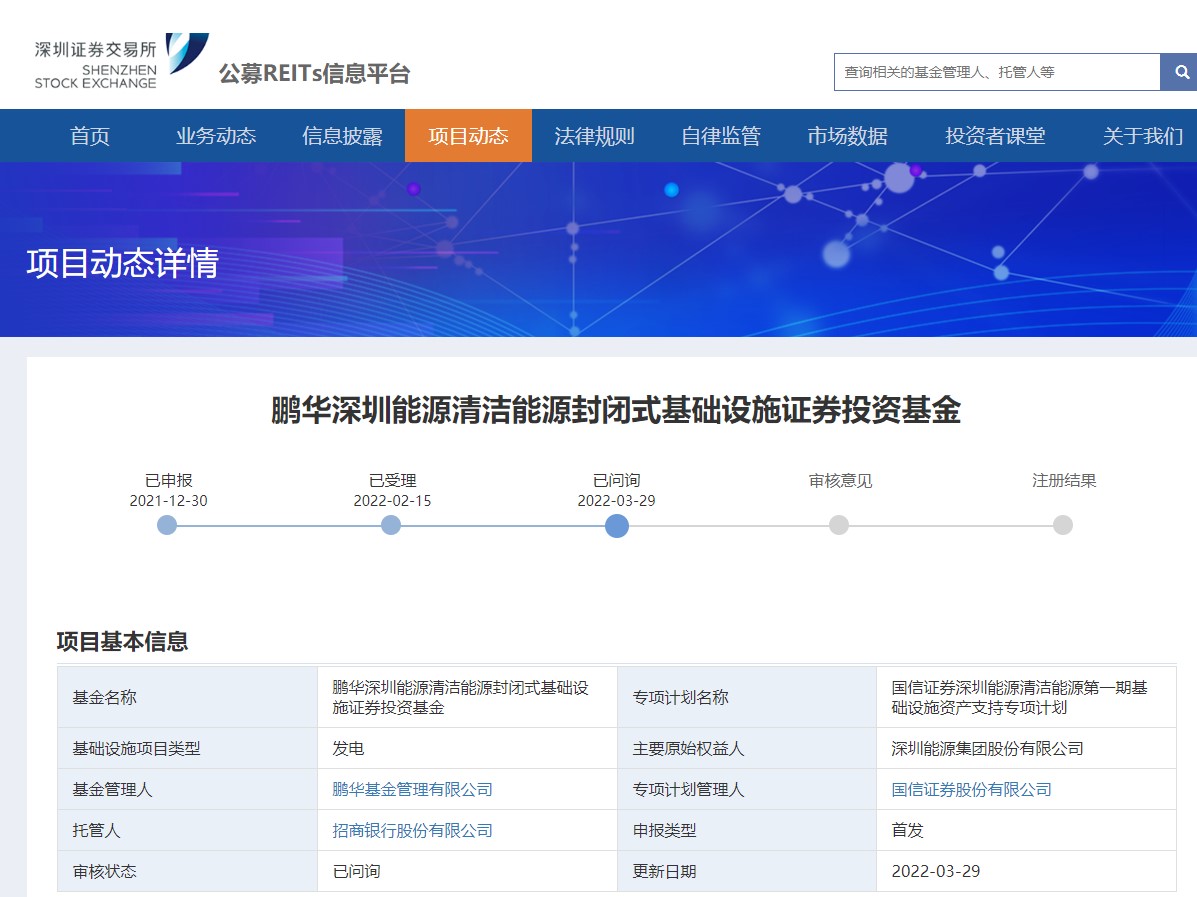Viewport: 1197px width, 897px height.
Task: Click the 基金管理人 label cell
Action: [x=188, y=789]
